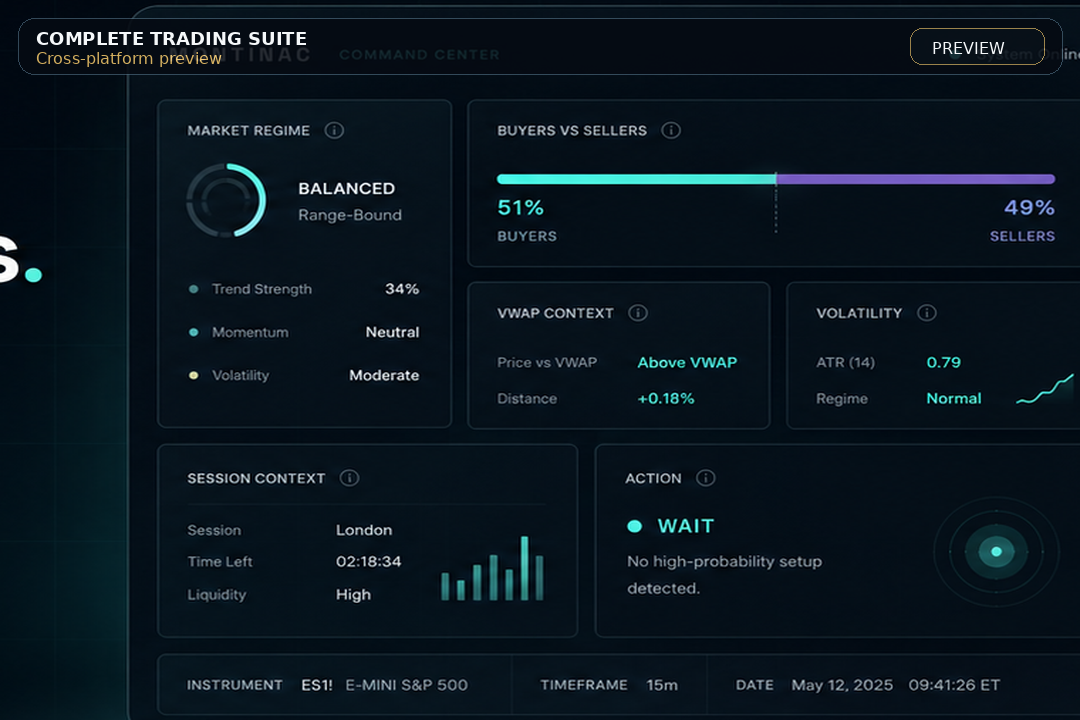The image size is (1080, 720).
Task: Click Momentum Neutral value
Action: click(x=393, y=332)
